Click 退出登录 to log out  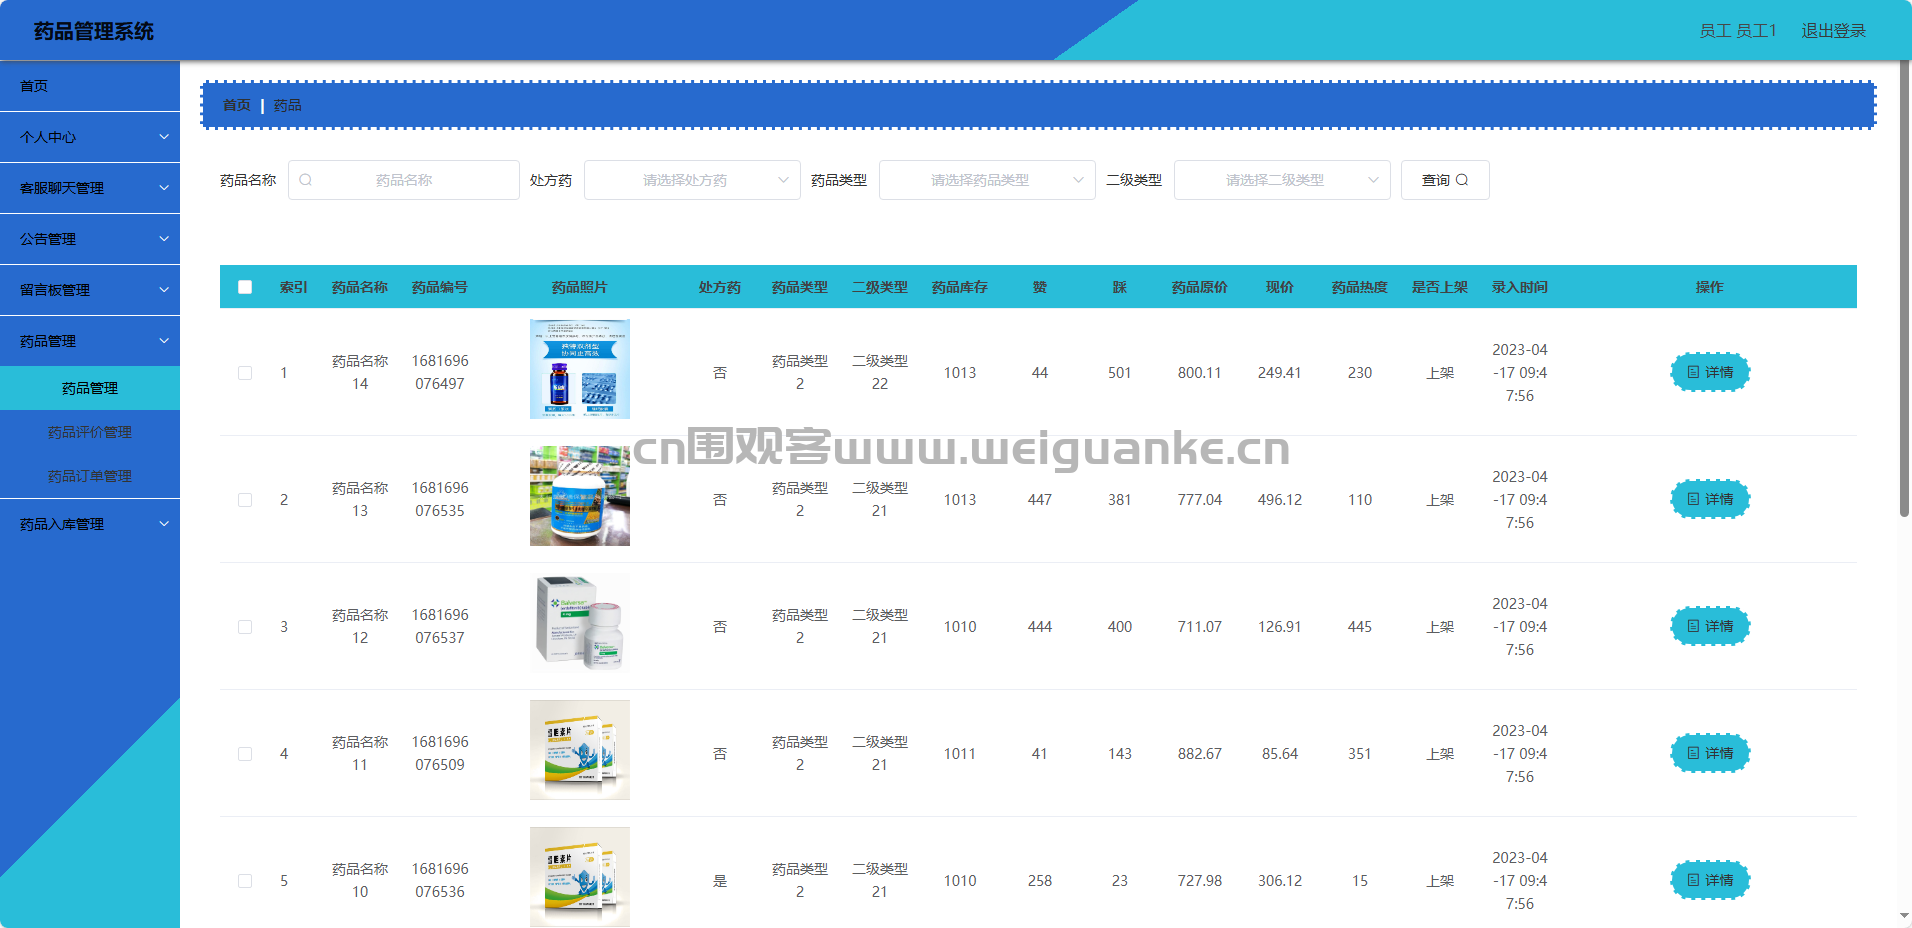point(1834,31)
